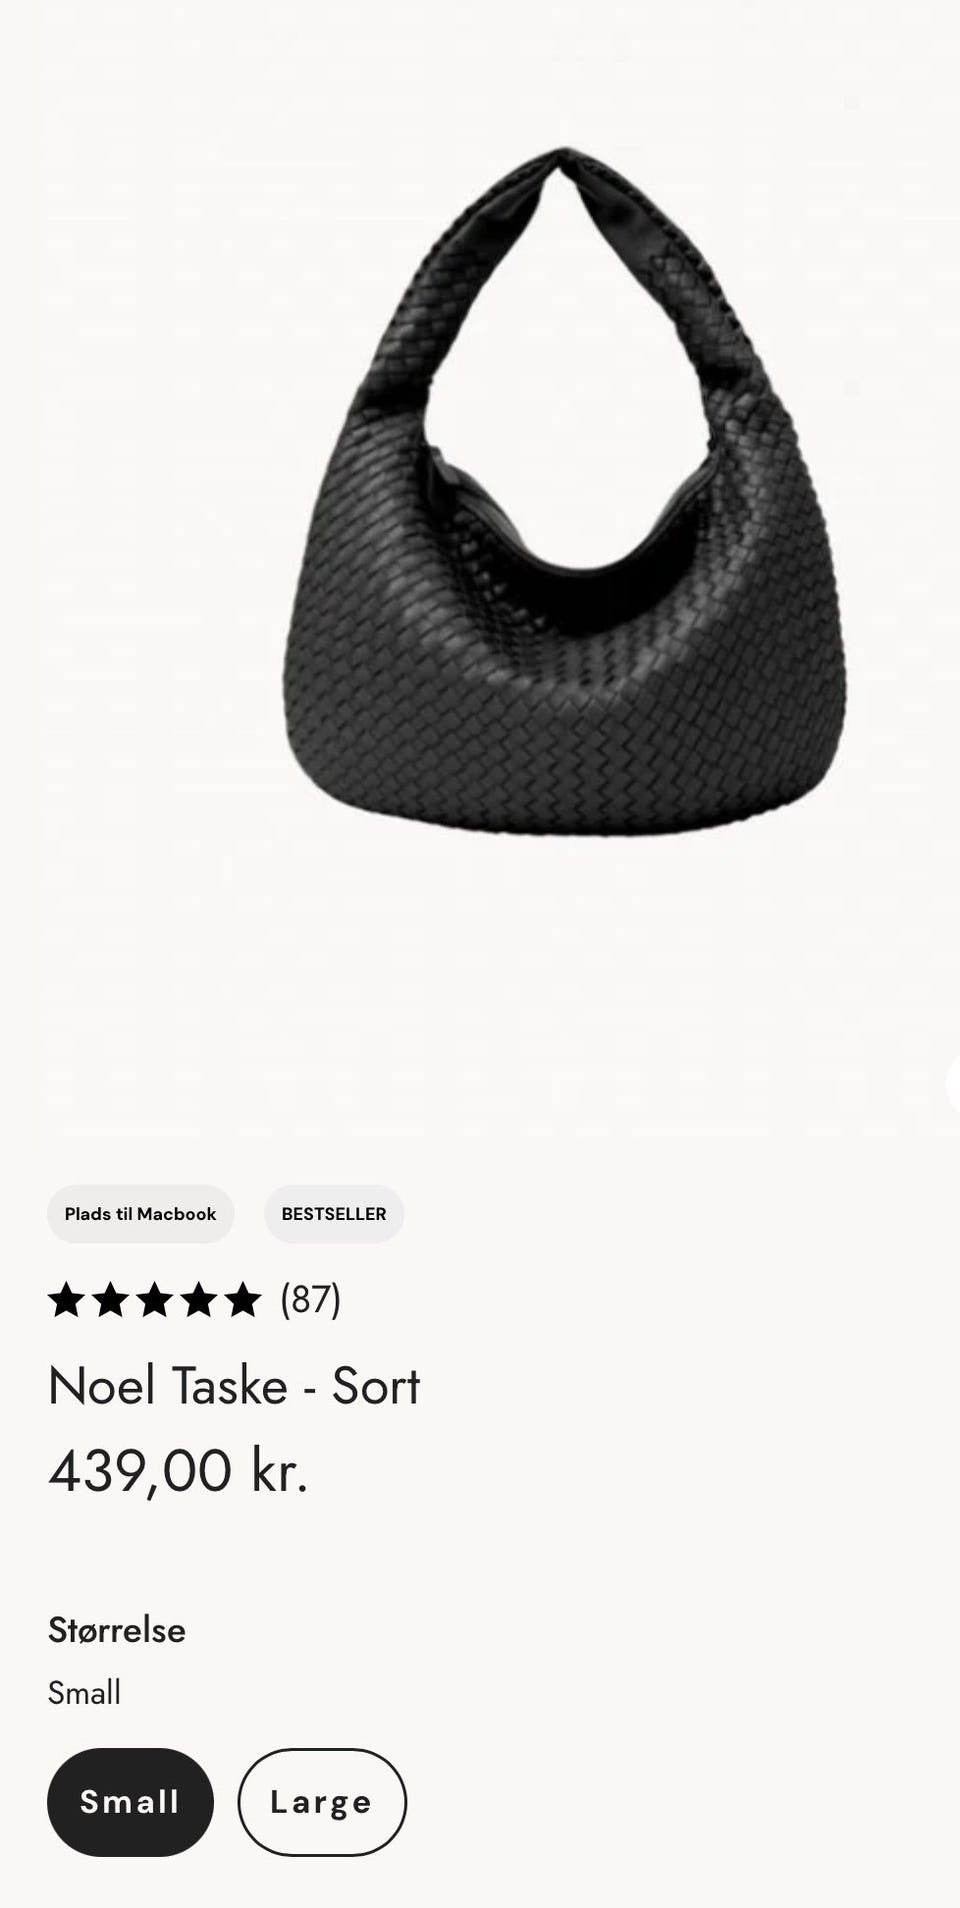Open the black woven bag product image
Screen dimensions: 960x1908
[565, 492]
